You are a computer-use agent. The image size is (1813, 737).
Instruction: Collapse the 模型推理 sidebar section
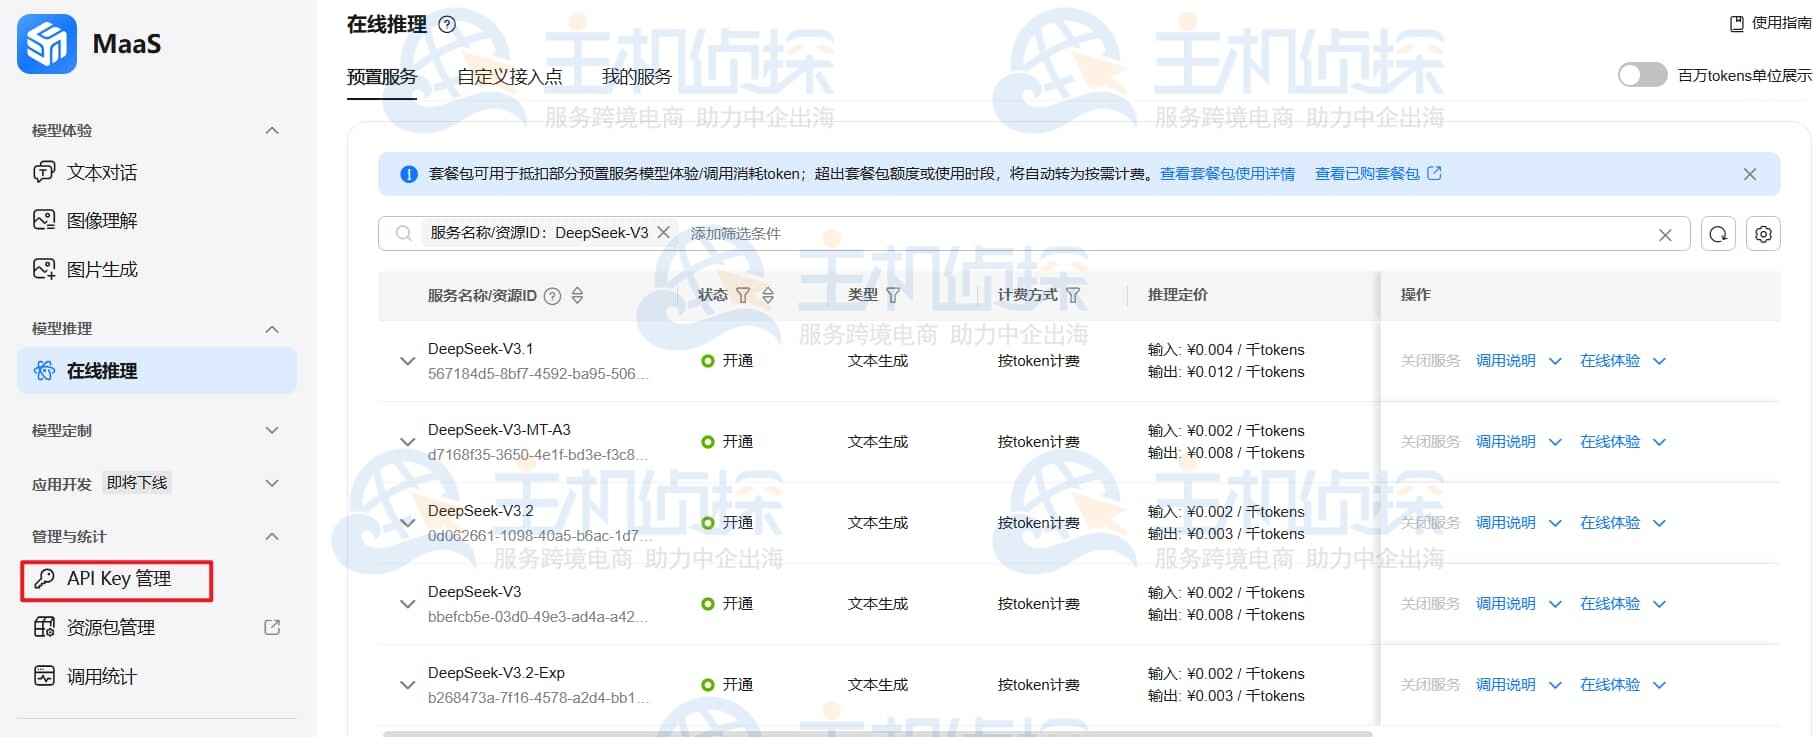(272, 329)
